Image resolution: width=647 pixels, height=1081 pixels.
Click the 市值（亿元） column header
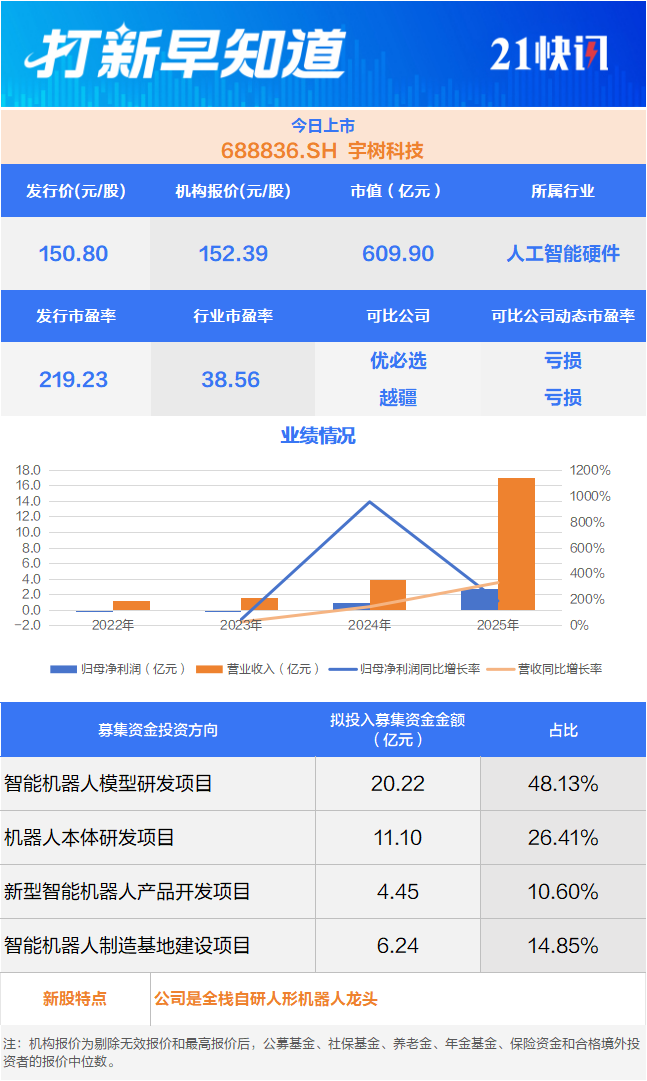pos(396,191)
